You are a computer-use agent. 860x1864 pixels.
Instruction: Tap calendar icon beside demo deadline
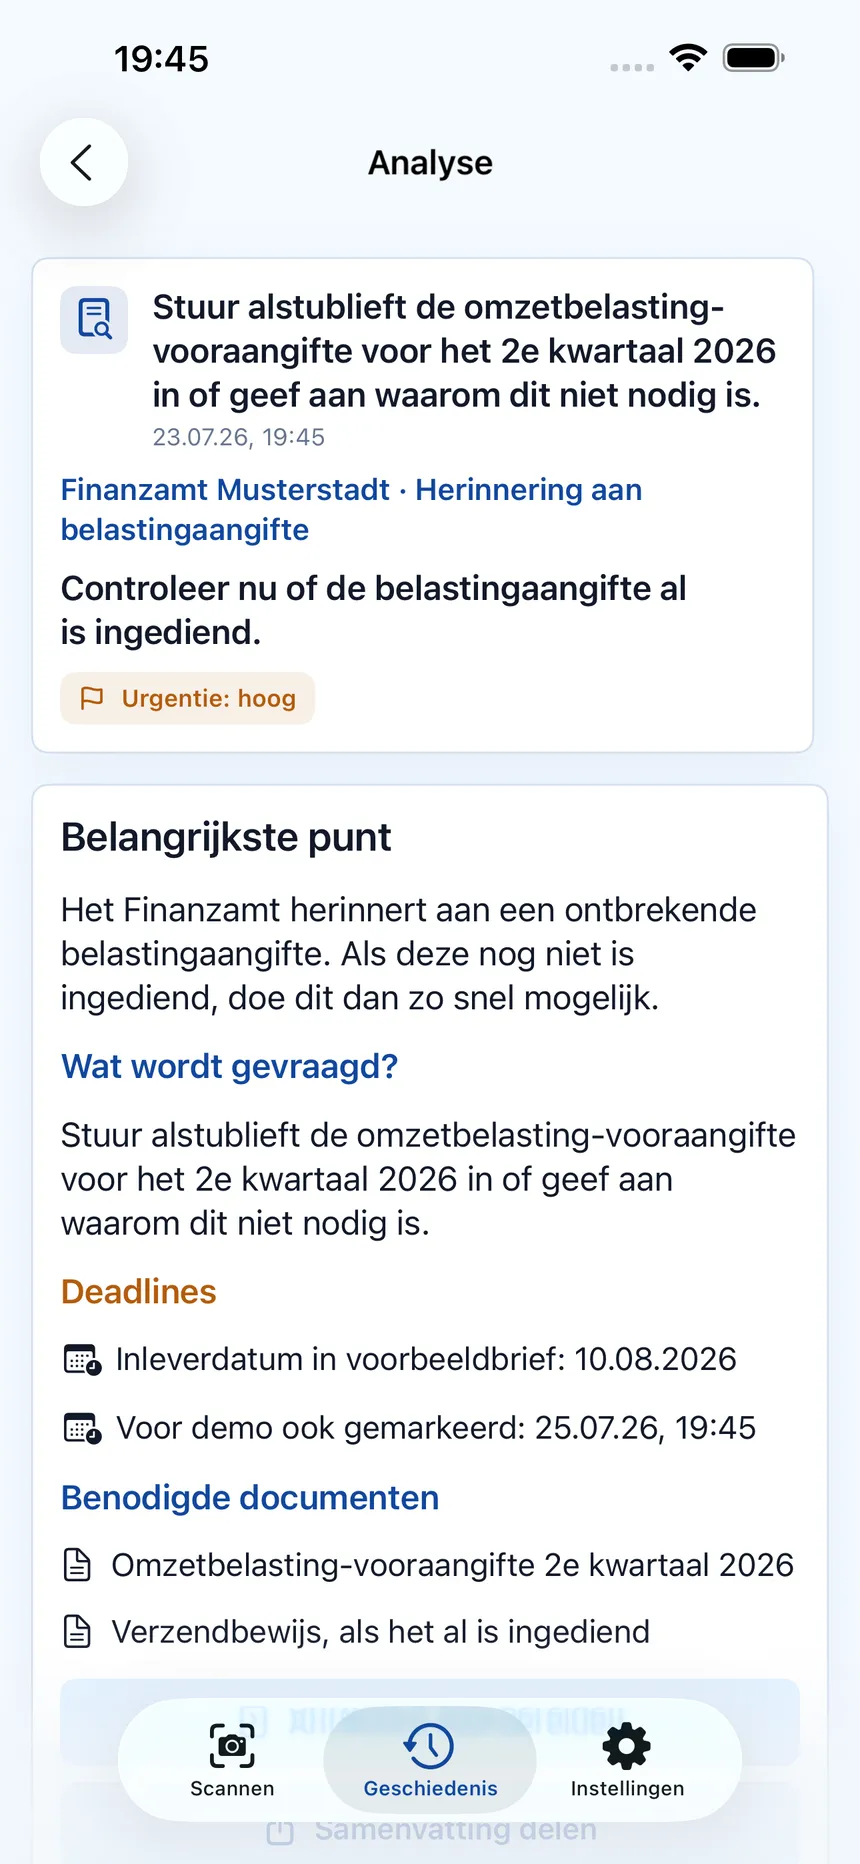pos(82,1428)
